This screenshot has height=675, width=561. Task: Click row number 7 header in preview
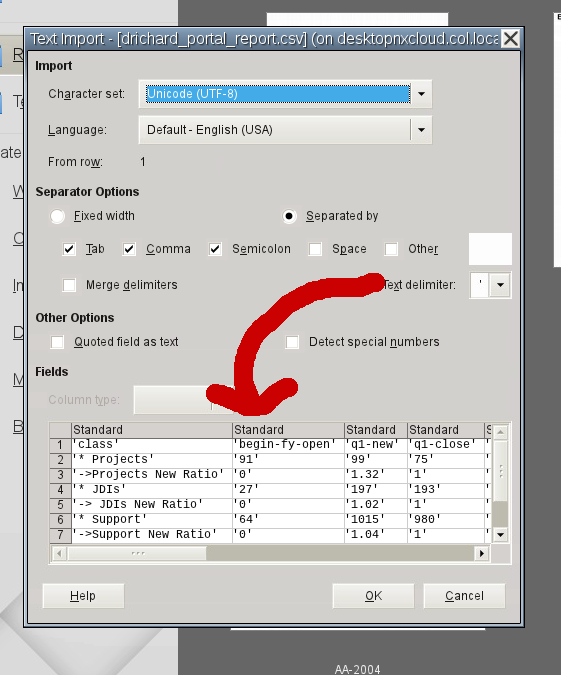pos(60,535)
